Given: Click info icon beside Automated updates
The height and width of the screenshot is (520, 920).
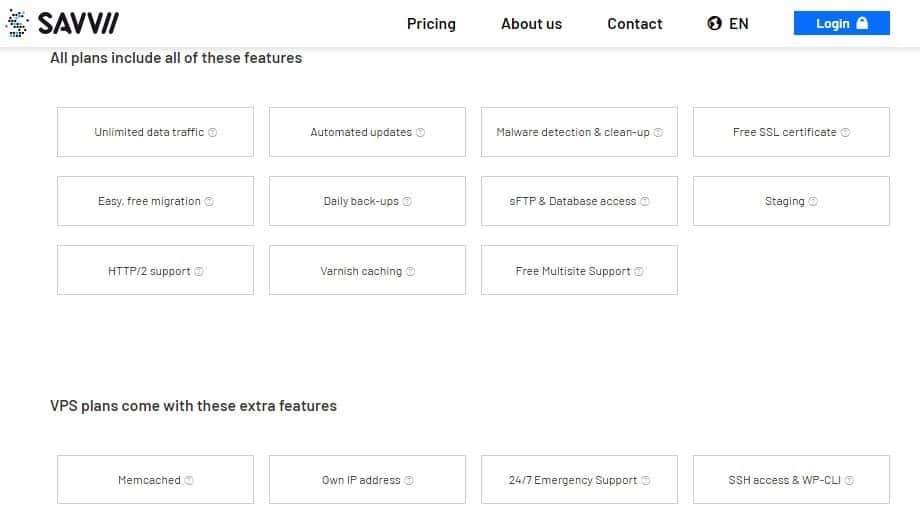Looking at the screenshot, I should (x=420, y=133).
